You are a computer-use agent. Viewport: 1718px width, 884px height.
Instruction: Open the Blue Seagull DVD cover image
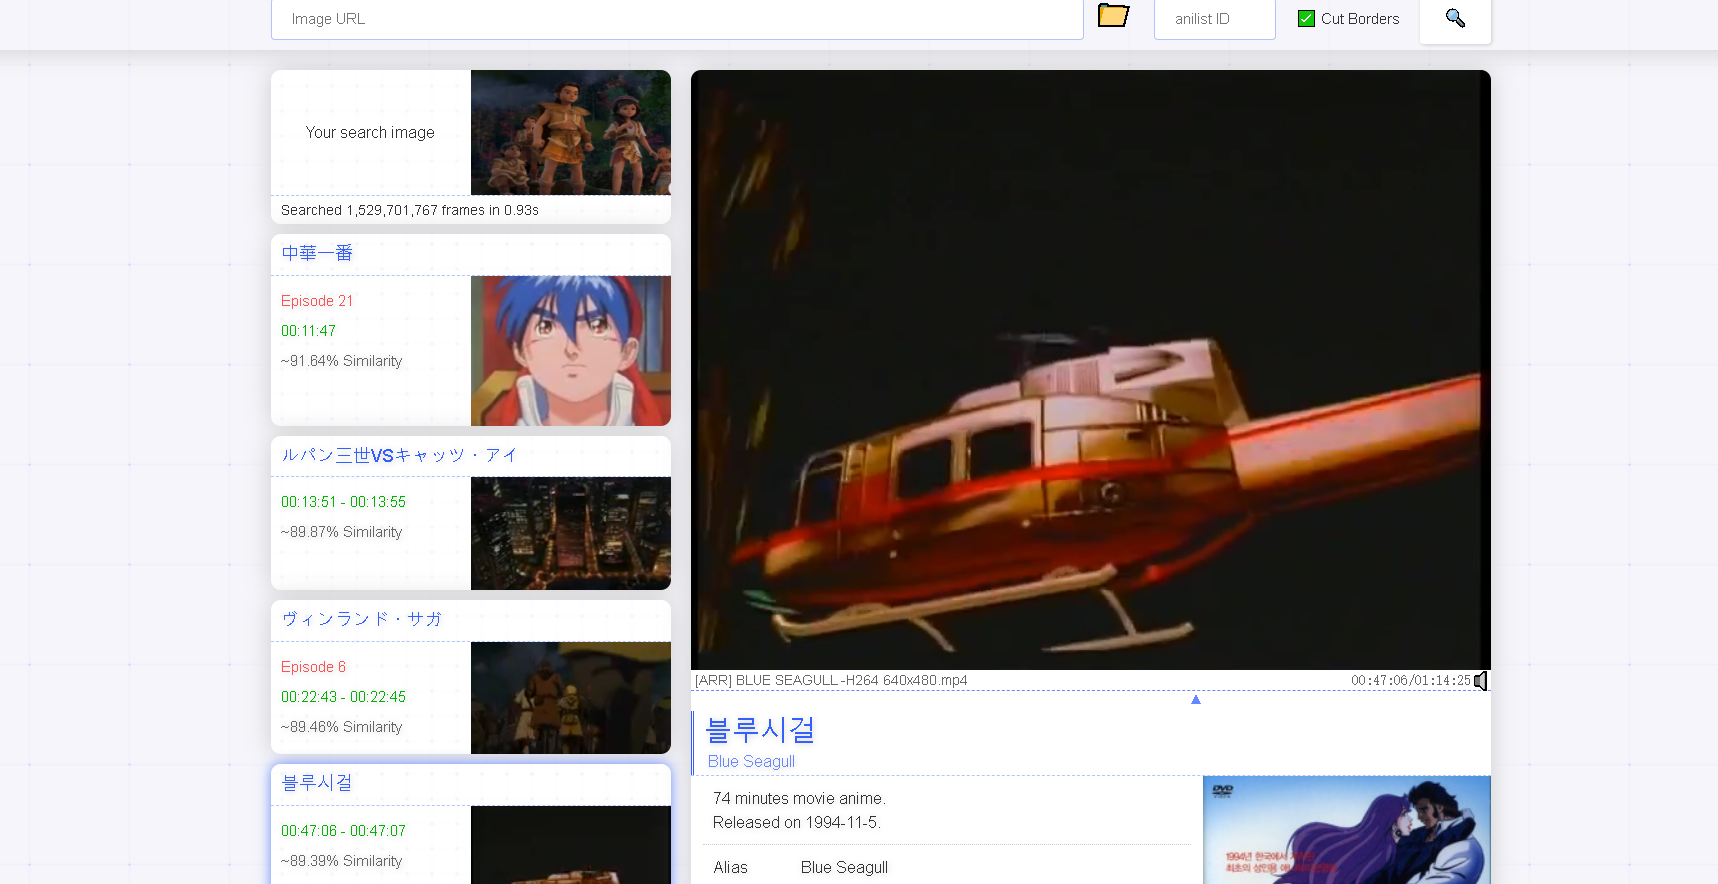1346,830
